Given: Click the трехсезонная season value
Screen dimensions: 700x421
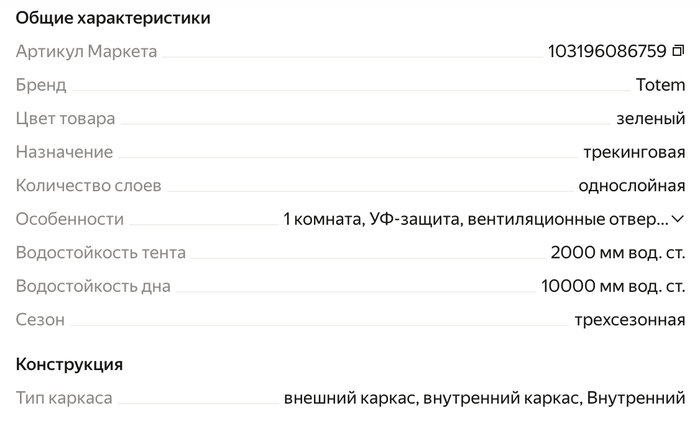Looking at the screenshot, I should coord(629,320).
